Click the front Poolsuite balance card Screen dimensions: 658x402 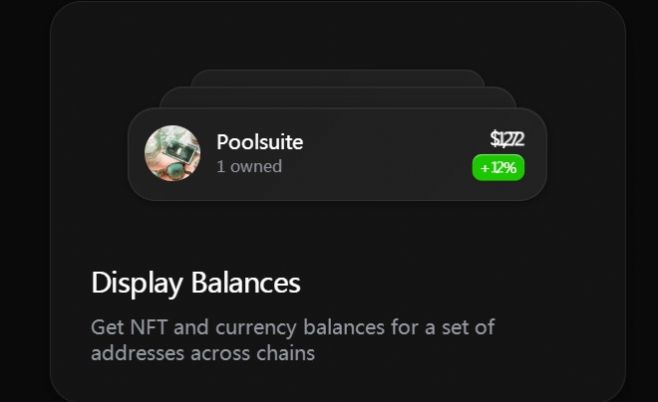tap(337, 154)
